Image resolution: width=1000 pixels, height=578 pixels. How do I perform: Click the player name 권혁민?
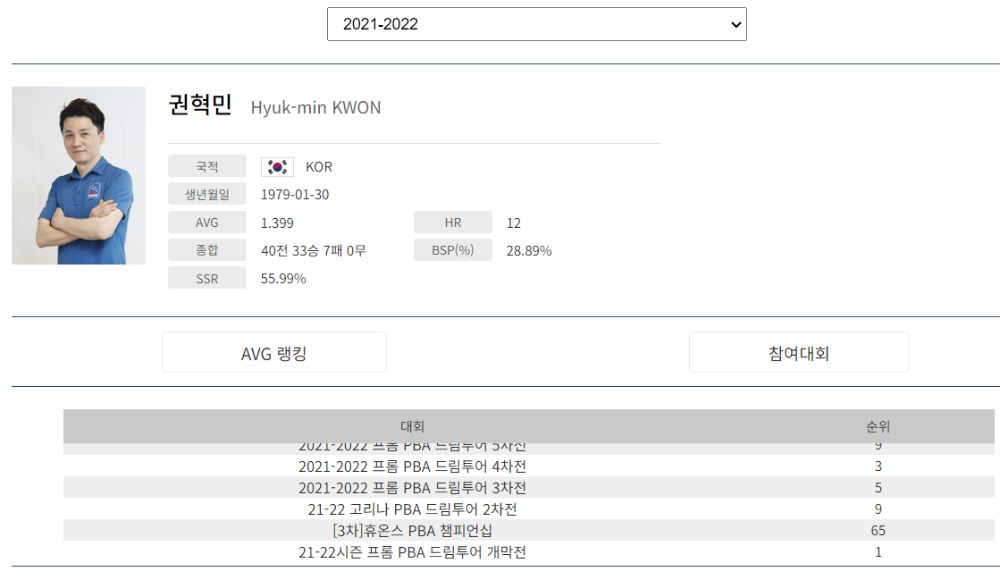200,104
